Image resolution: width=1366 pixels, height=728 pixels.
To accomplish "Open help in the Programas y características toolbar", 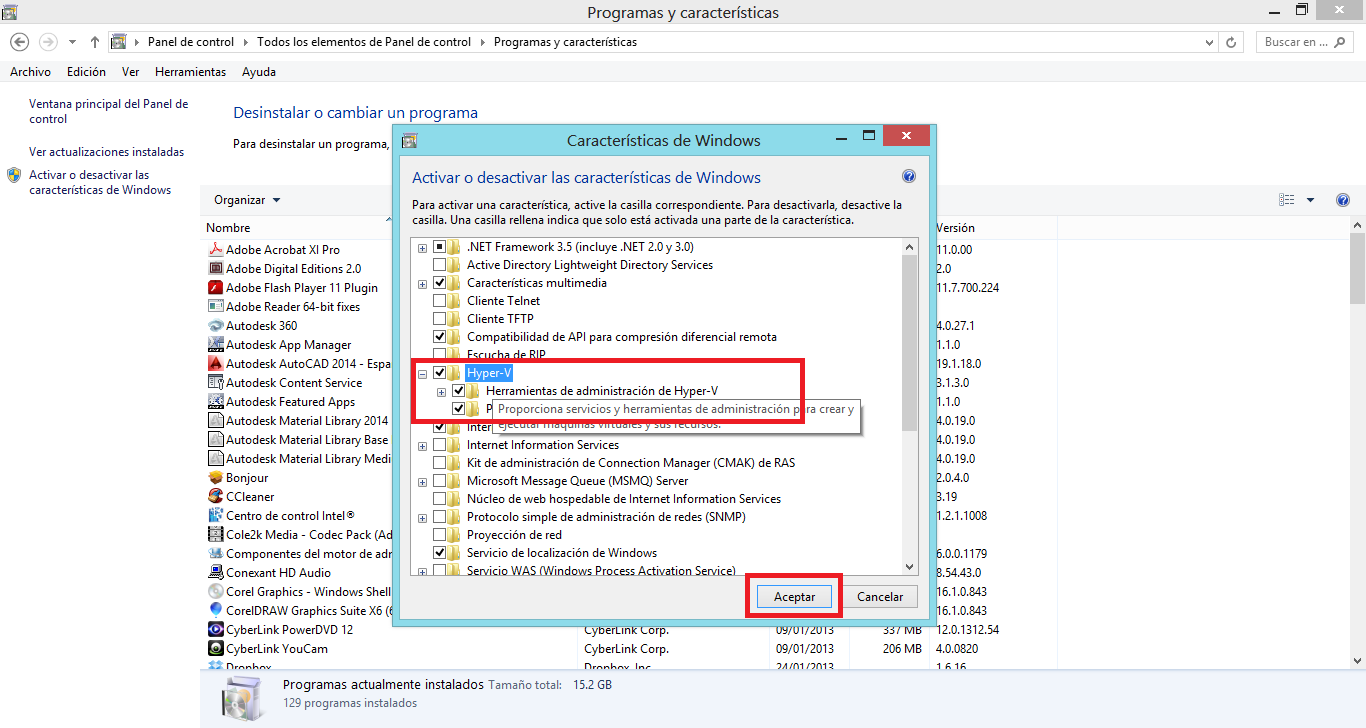I will (x=1343, y=200).
